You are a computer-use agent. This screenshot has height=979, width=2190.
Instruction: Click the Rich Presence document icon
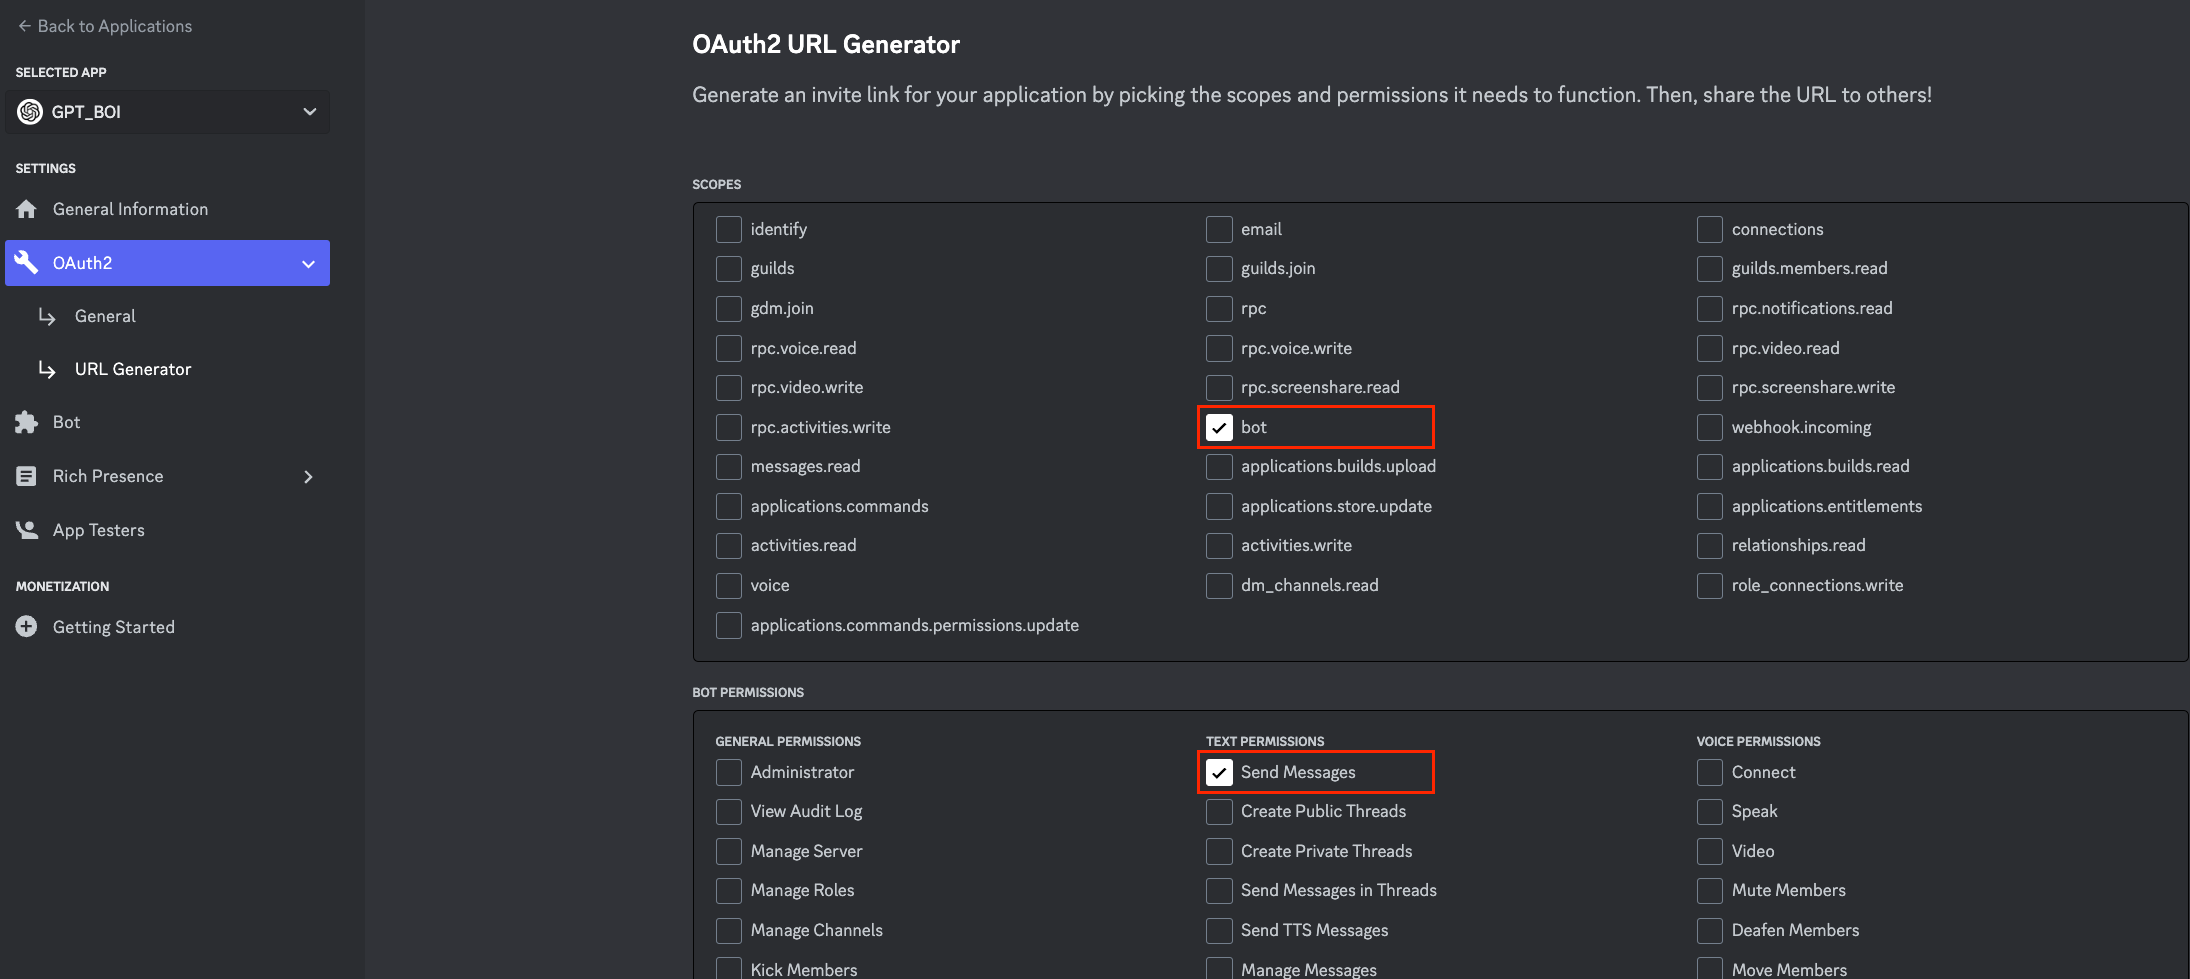(27, 476)
